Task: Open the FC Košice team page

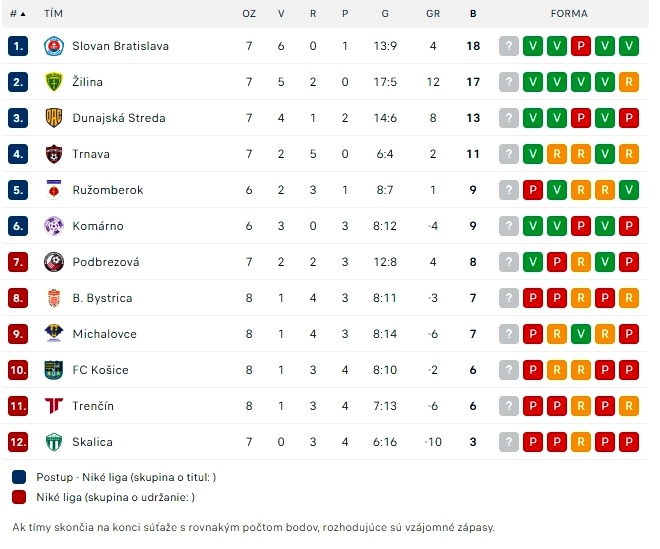Action: click(100, 370)
